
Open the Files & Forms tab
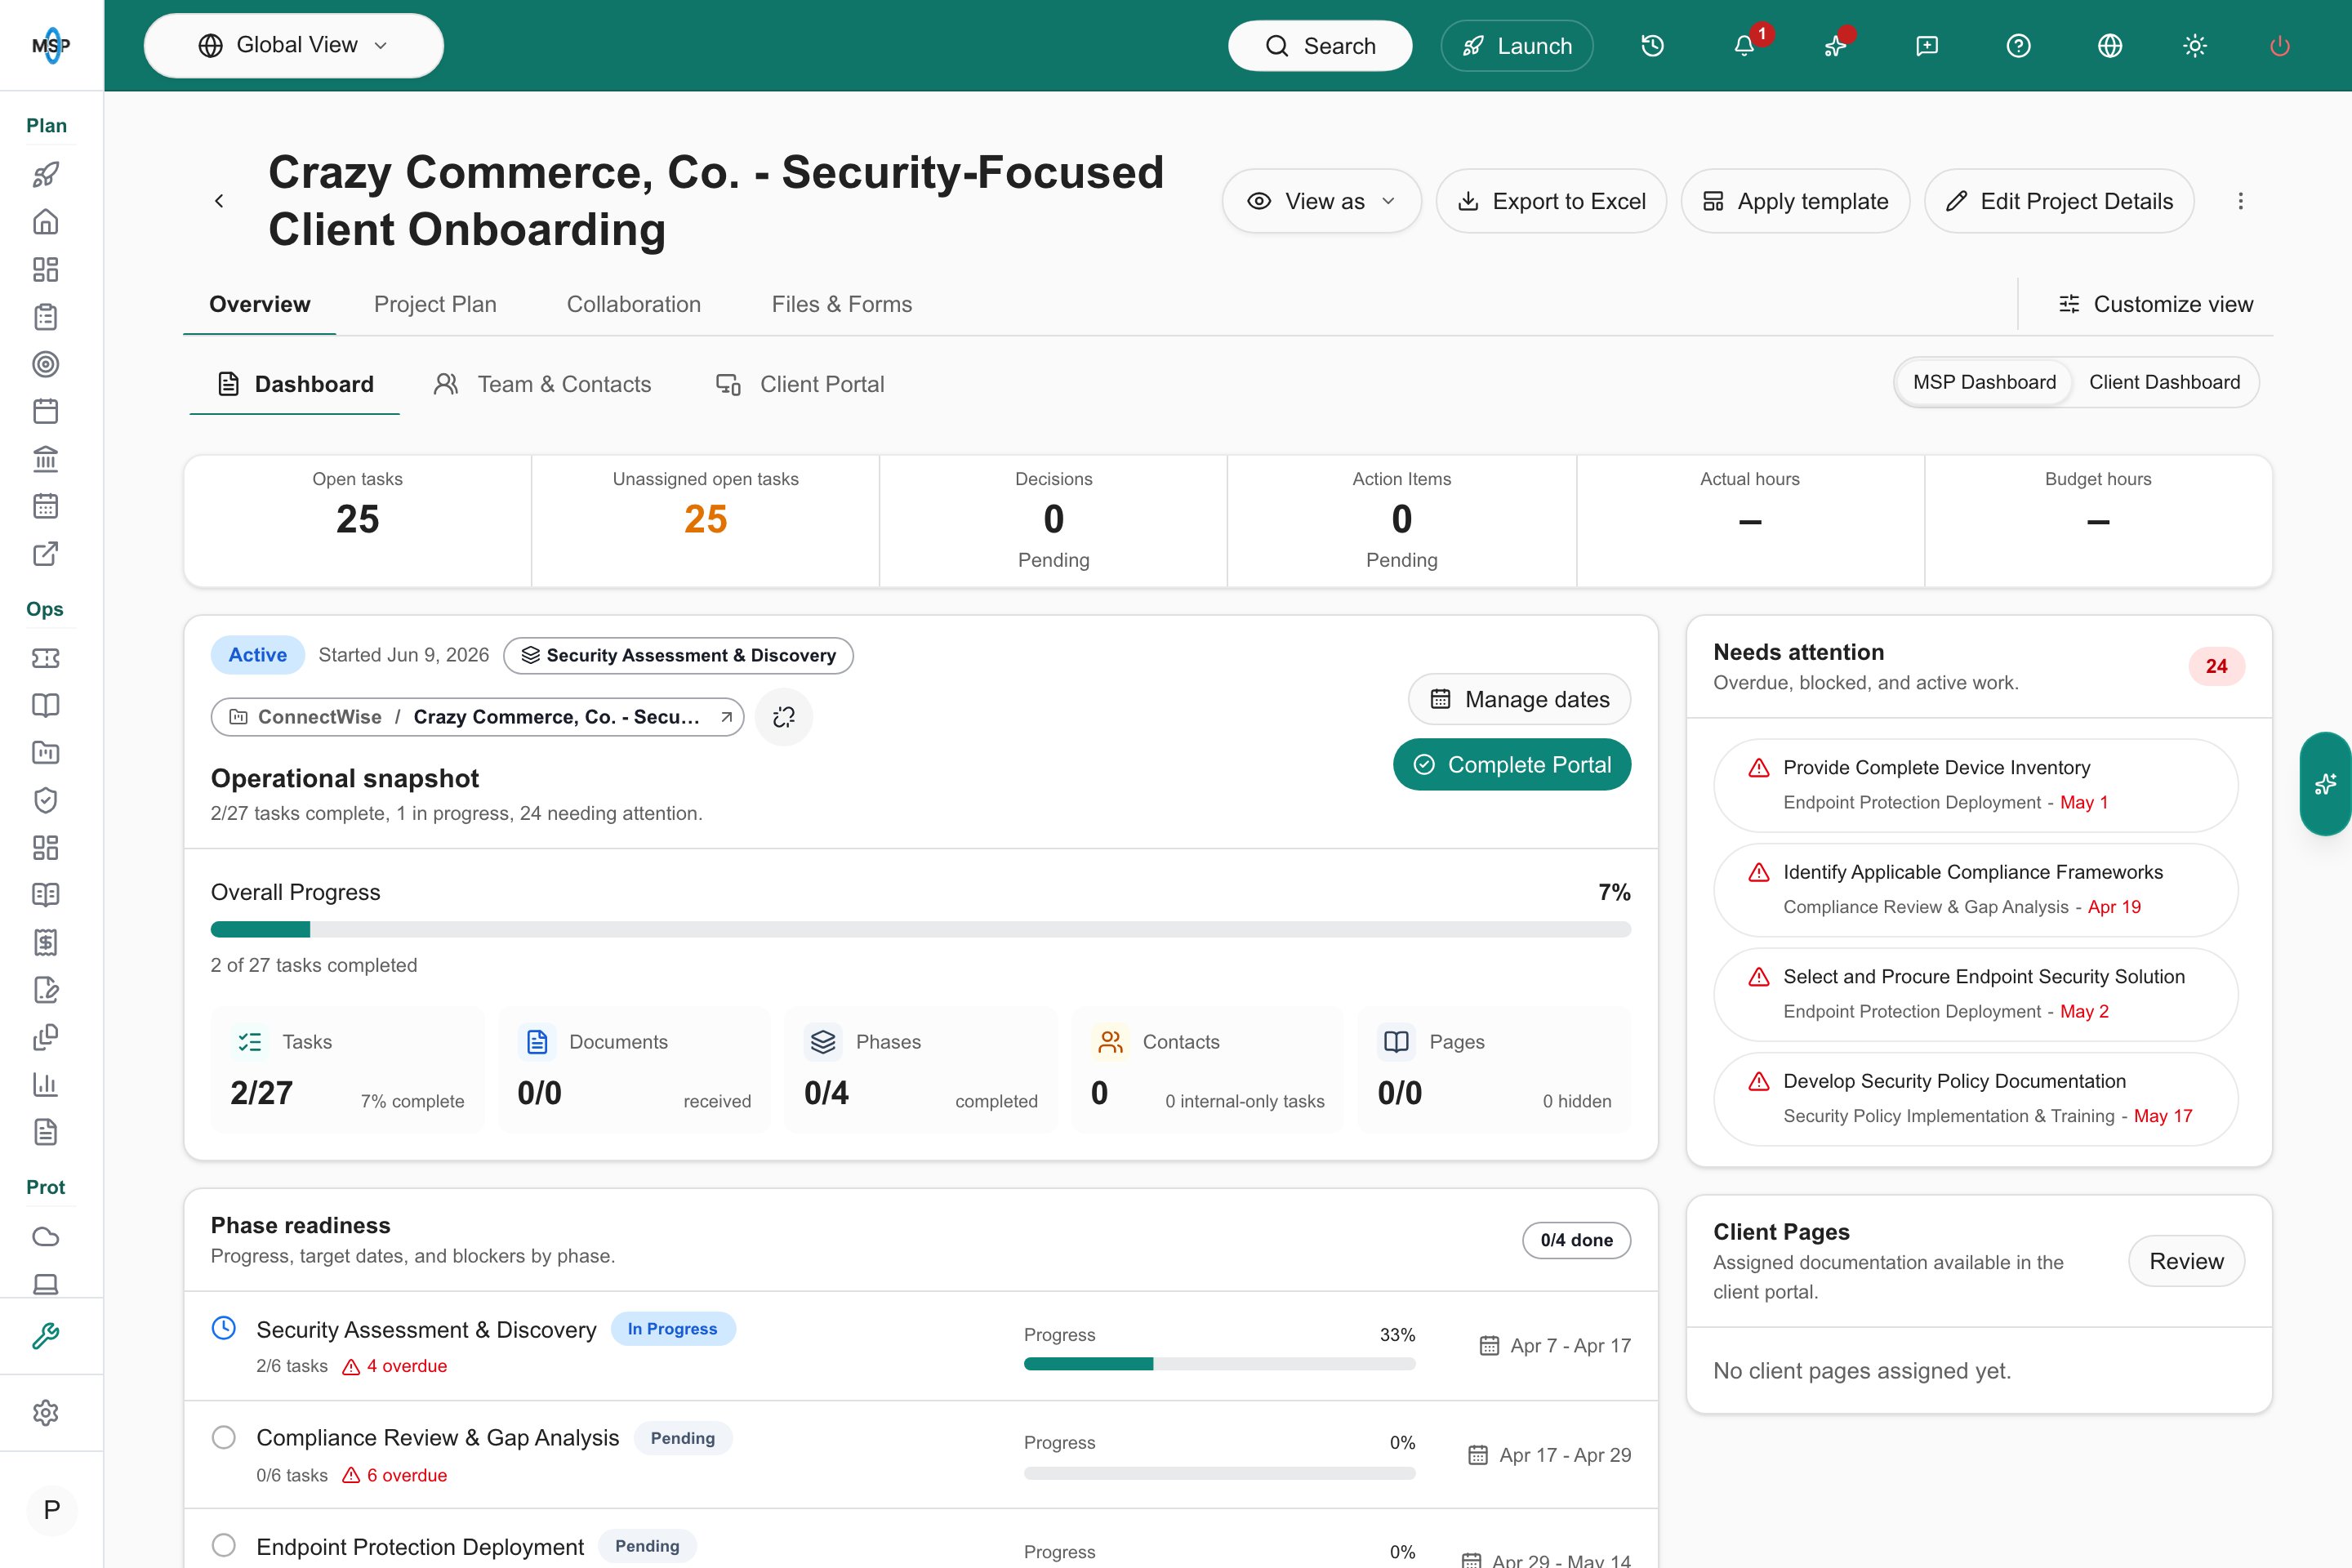click(x=842, y=304)
